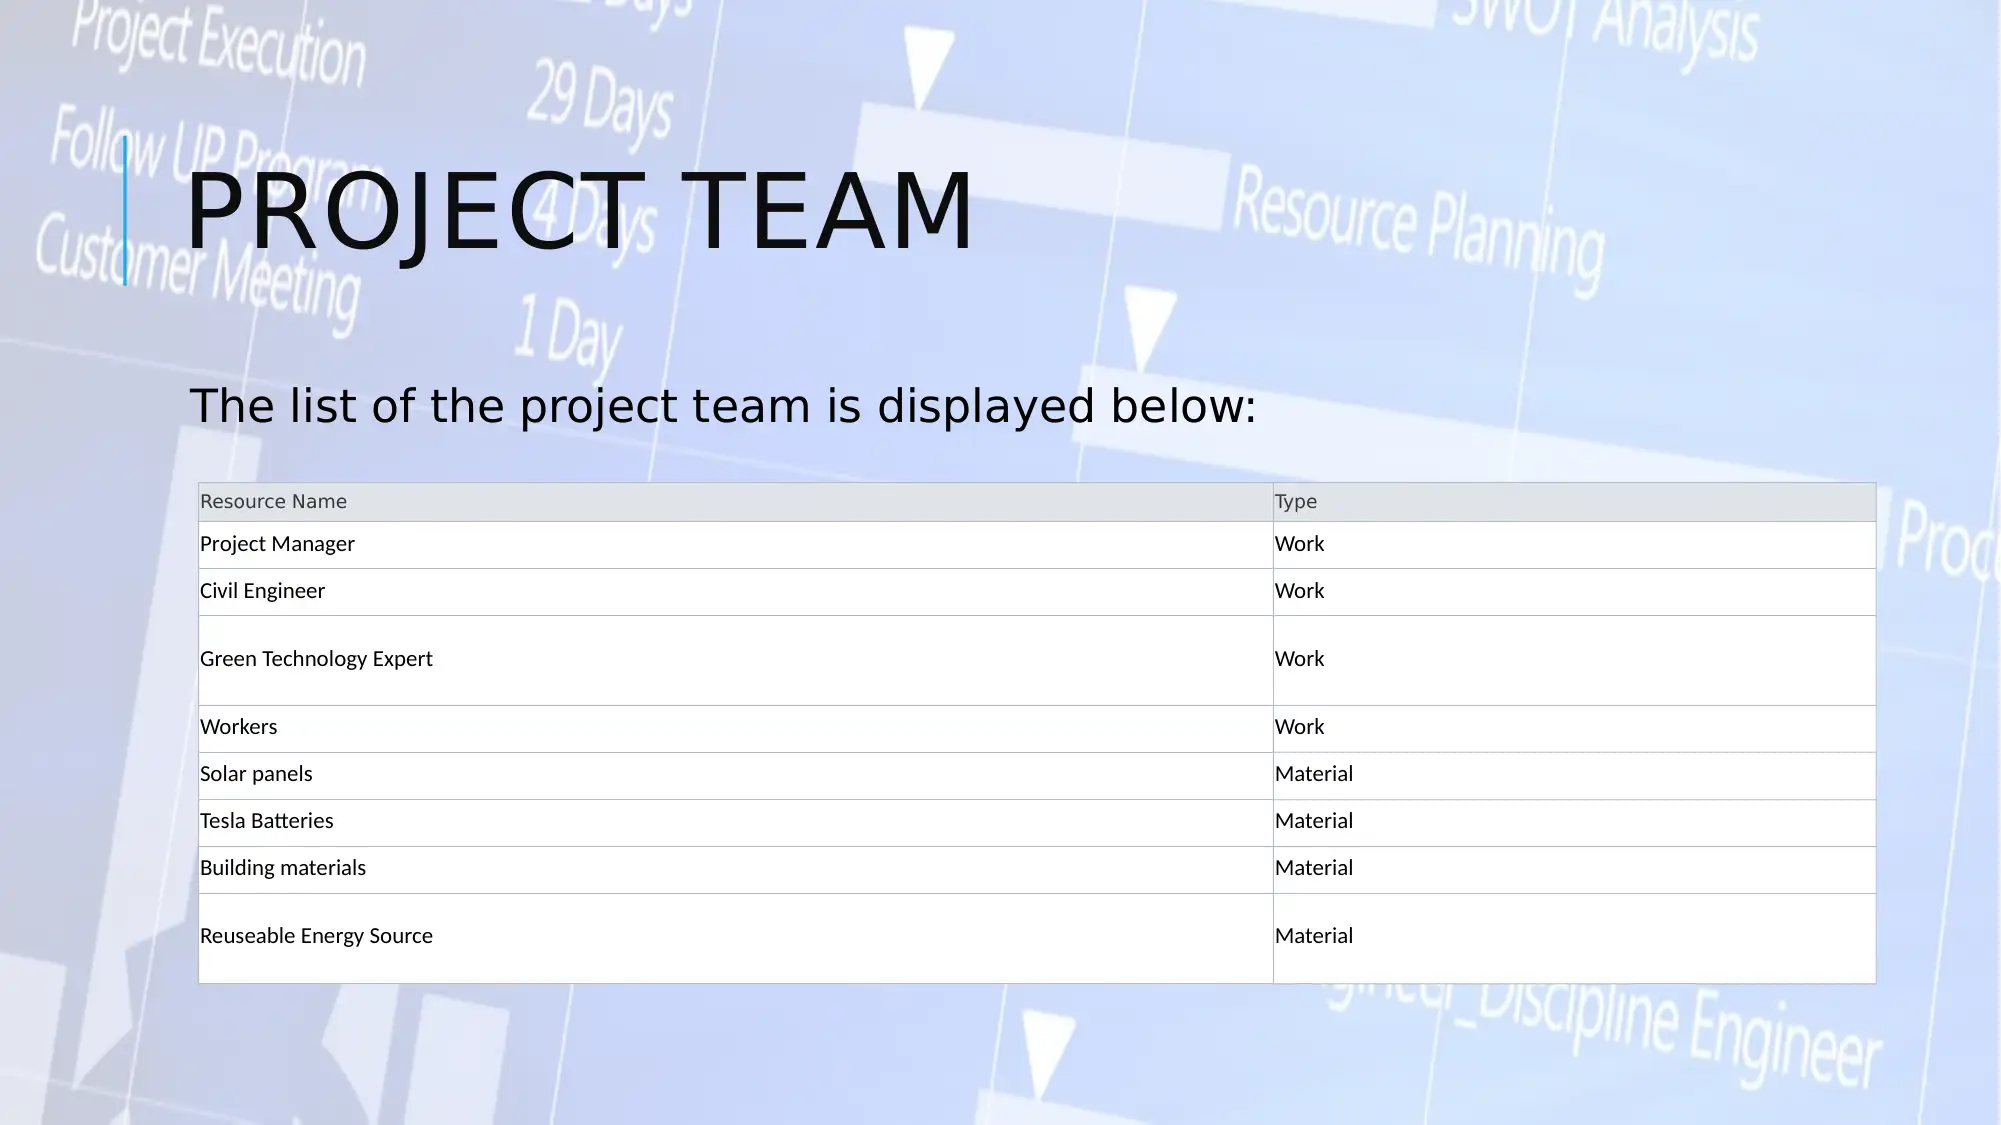Click the 'Civil Engineer' table cell
This screenshot has height=1125, width=2001.
tap(736, 592)
